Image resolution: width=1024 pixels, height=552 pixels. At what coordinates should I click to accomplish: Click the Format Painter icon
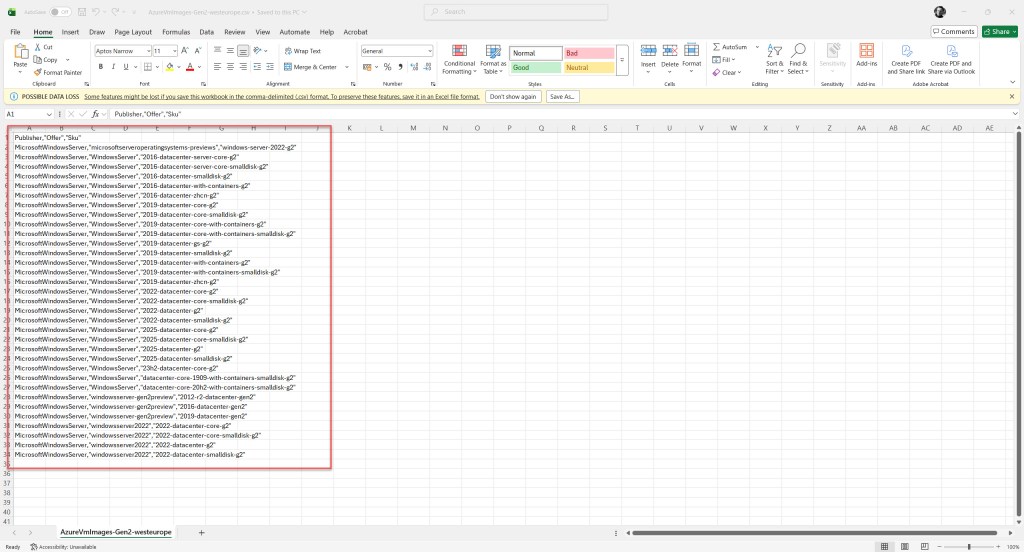click(37, 72)
